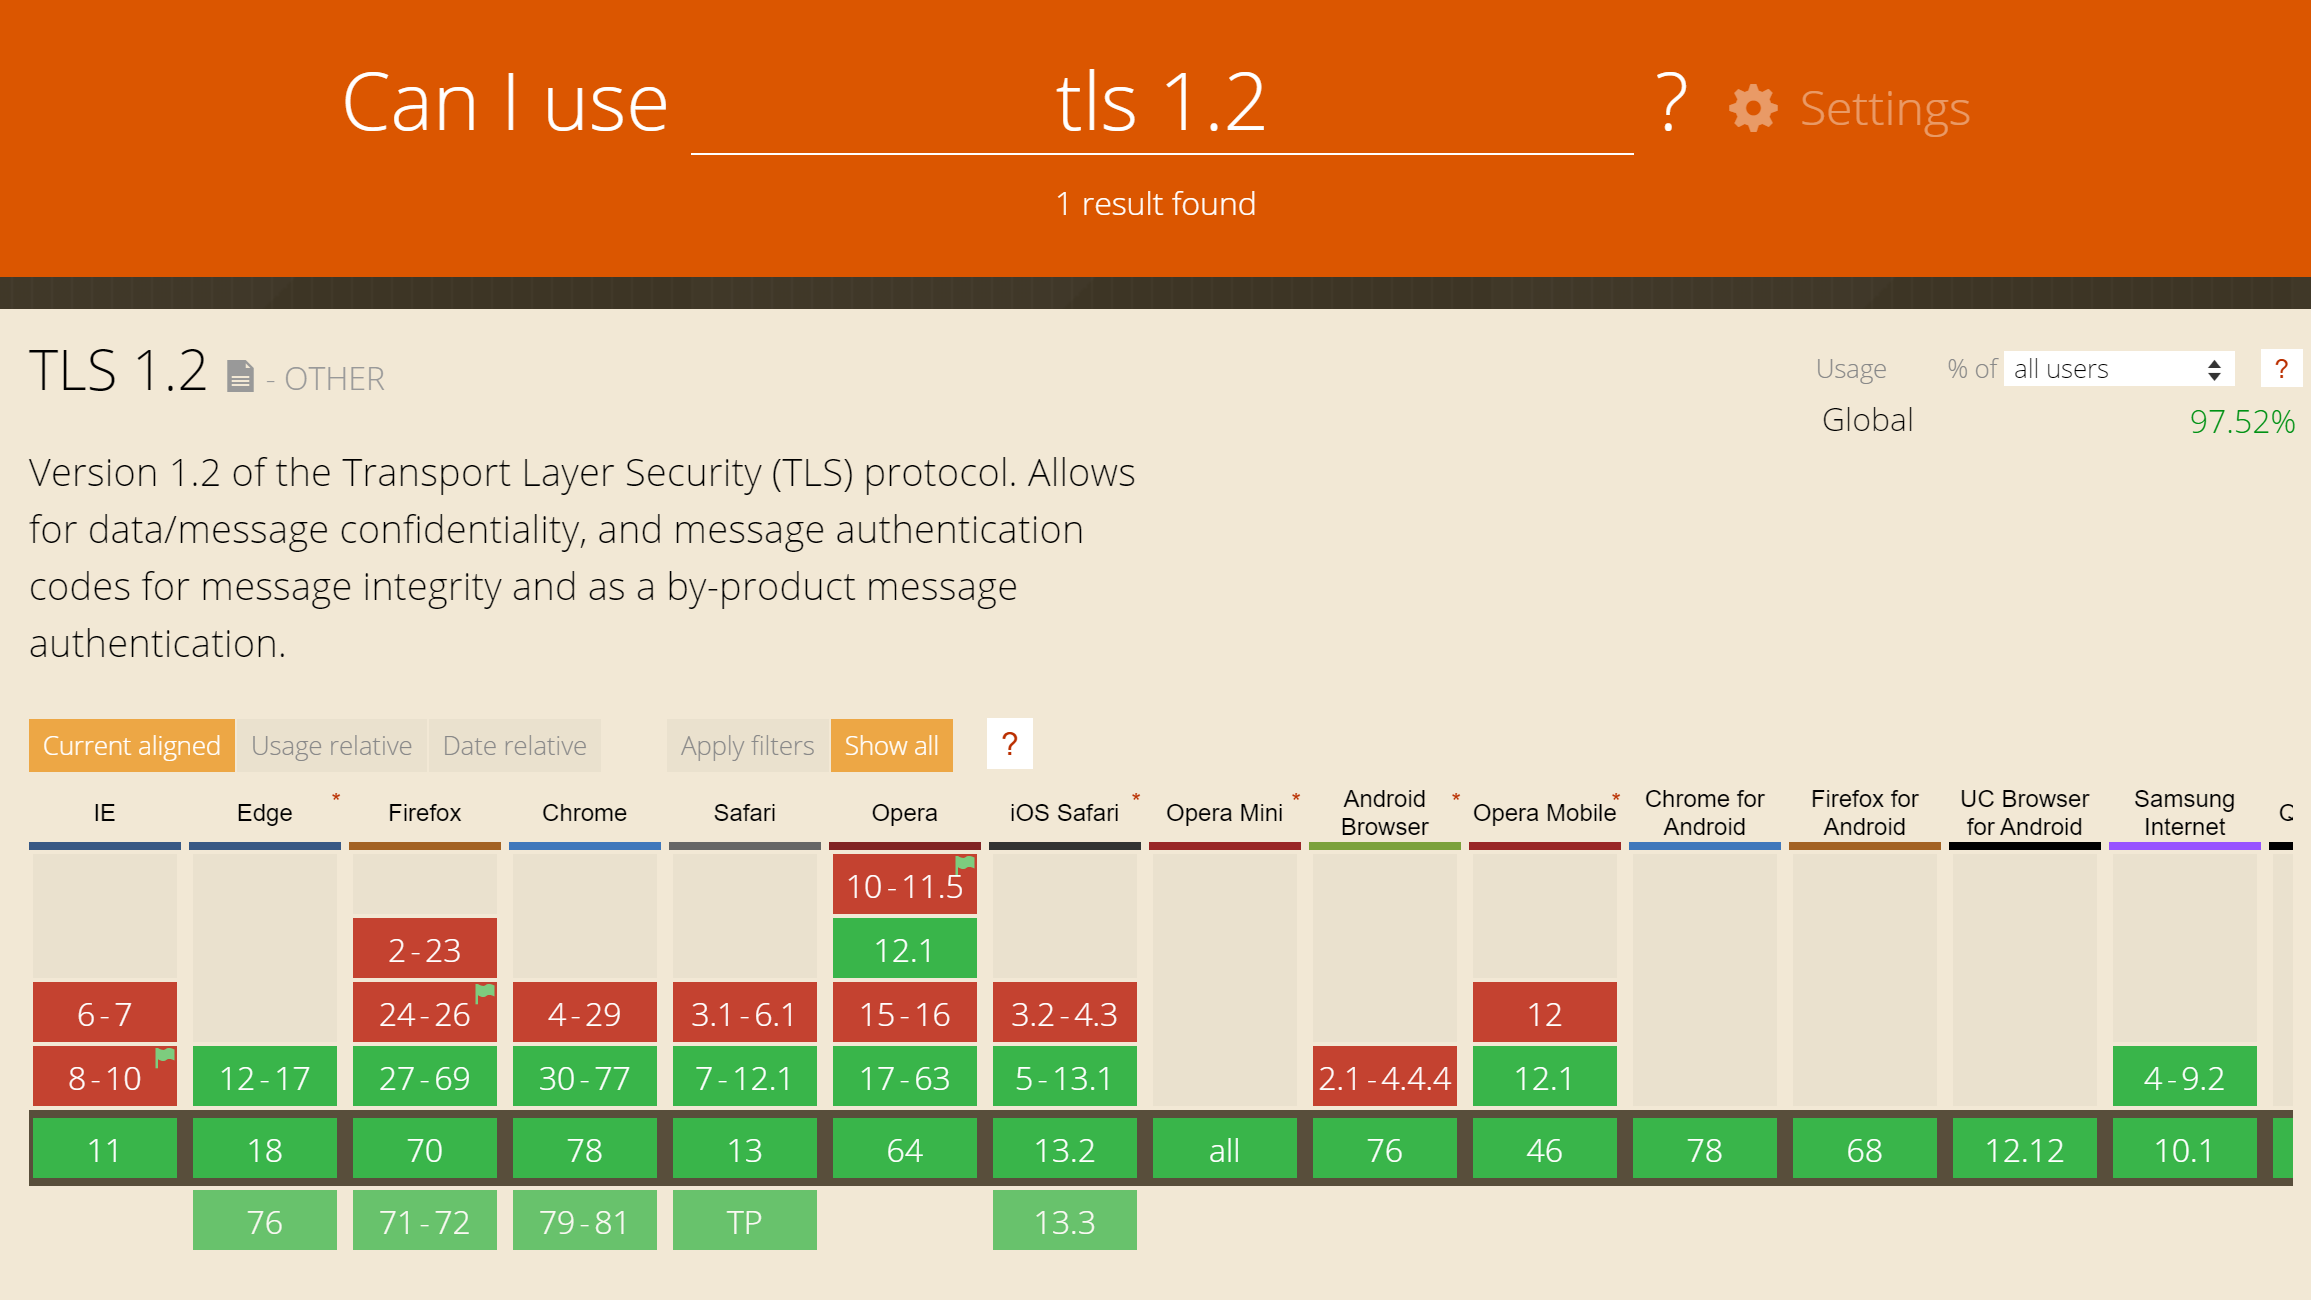Toggle the 'Usage relative' view
2311x1300 pixels.
pos(333,744)
